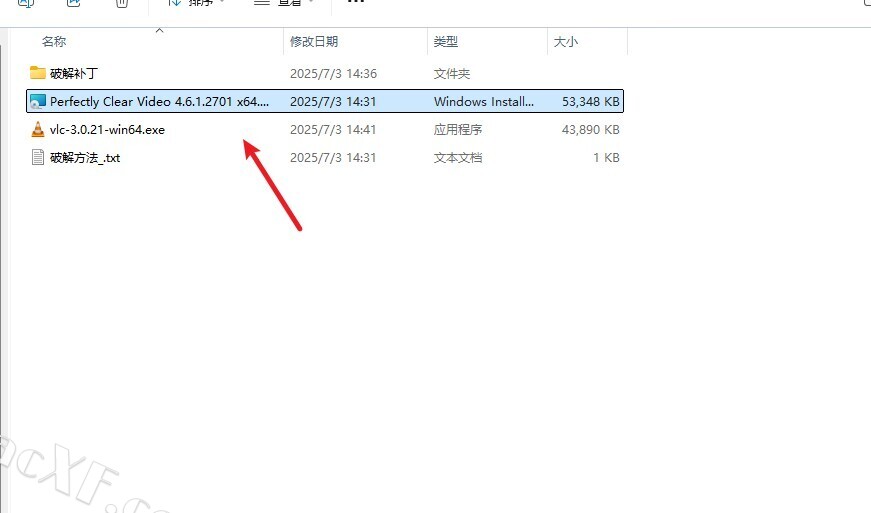This screenshot has width=871, height=513.
Task: Open the 查看 view dropdown
Action: click(x=283, y=3)
